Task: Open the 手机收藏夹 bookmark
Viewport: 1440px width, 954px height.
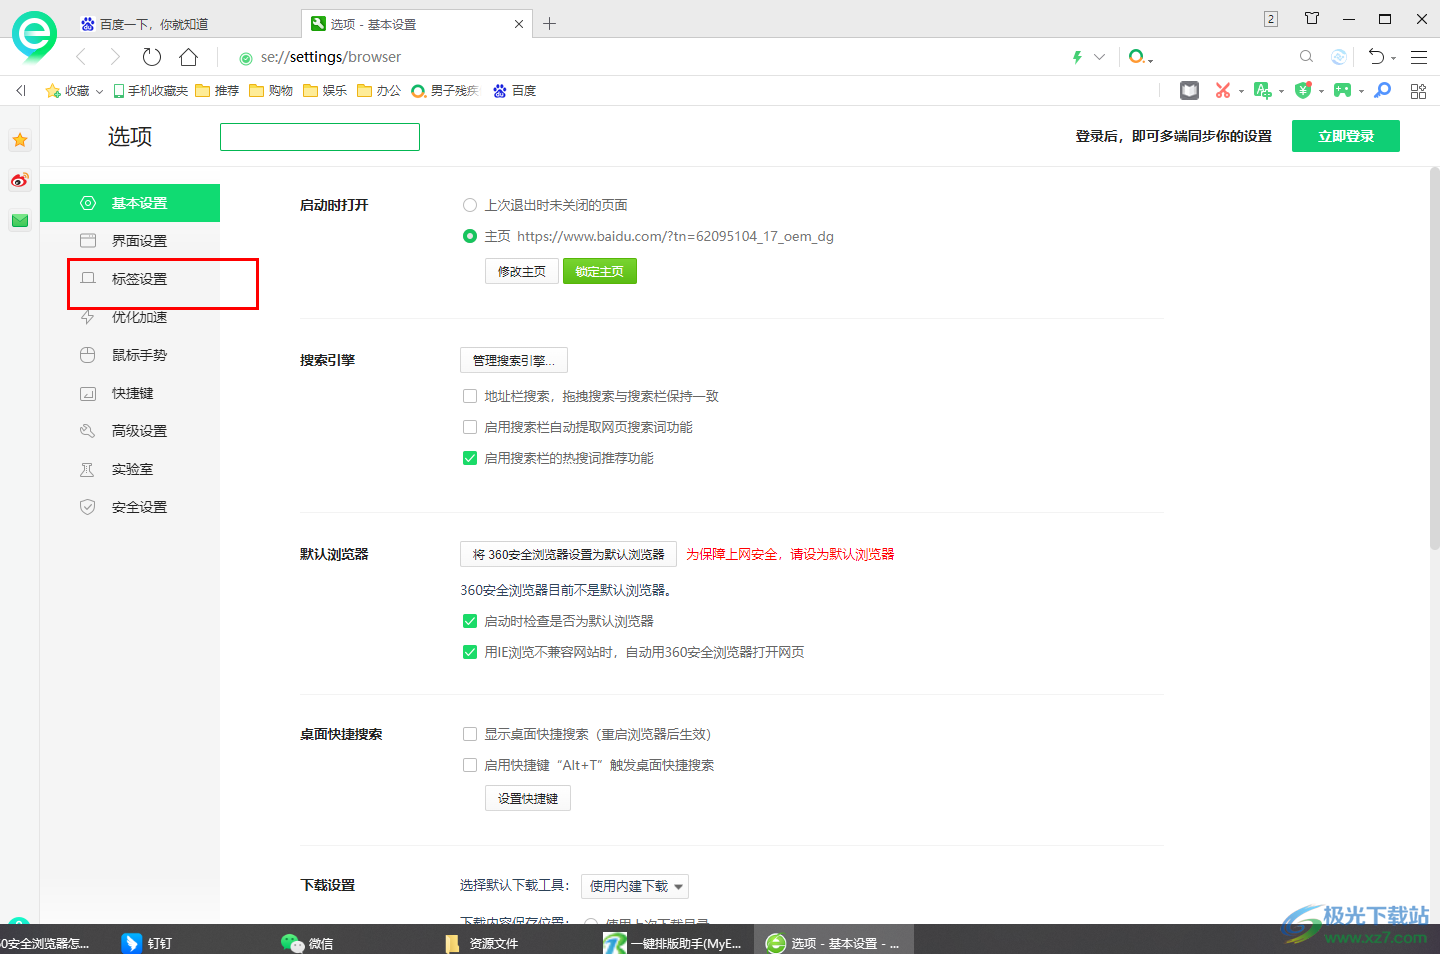Action: (x=150, y=91)
